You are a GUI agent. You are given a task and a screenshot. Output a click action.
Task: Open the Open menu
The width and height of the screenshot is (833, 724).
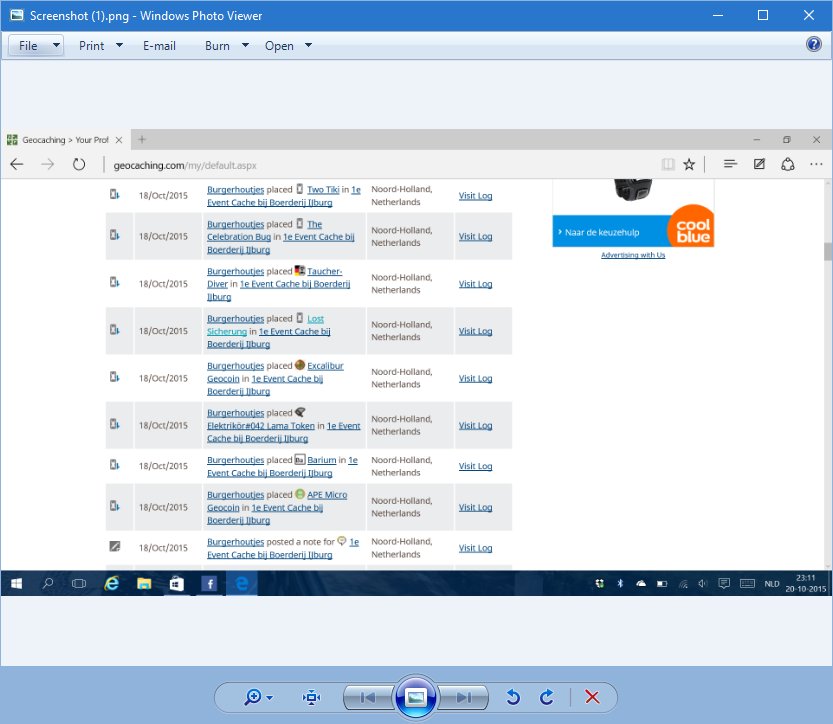(279, 46)
